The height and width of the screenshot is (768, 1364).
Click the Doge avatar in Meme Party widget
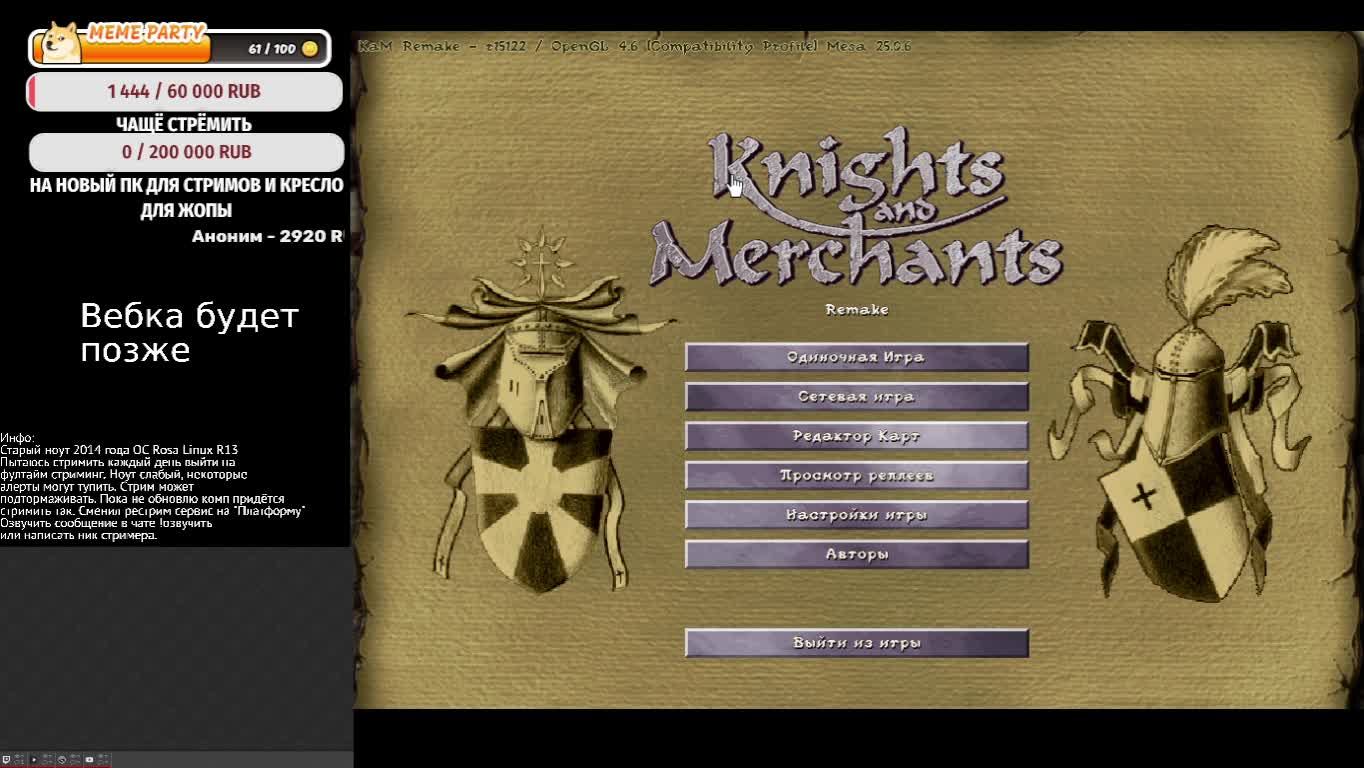coord(59,45)
